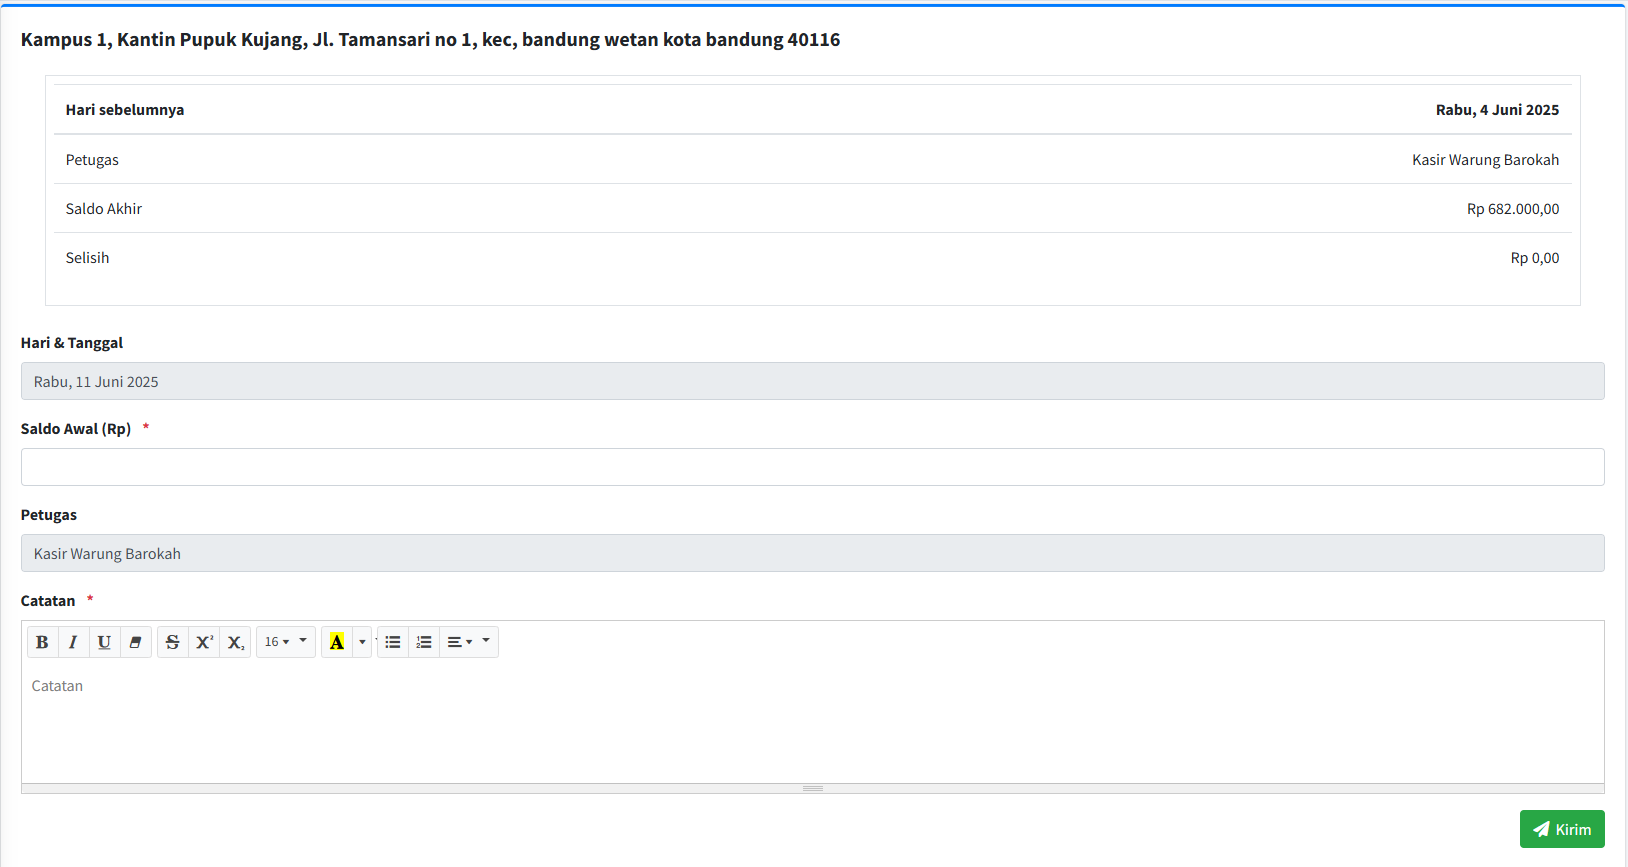Click inside the Catatan text area
Image resolution: width=1628 pixels, height=867 pixels.
pyautogui.click(x=812, y=725)
